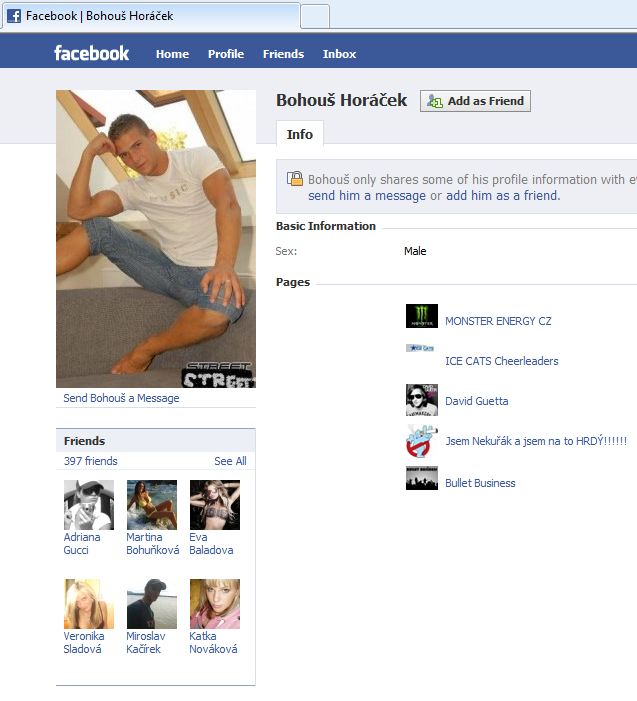
Task: Open the David Guetta page thumbnail
Action: 422,400
